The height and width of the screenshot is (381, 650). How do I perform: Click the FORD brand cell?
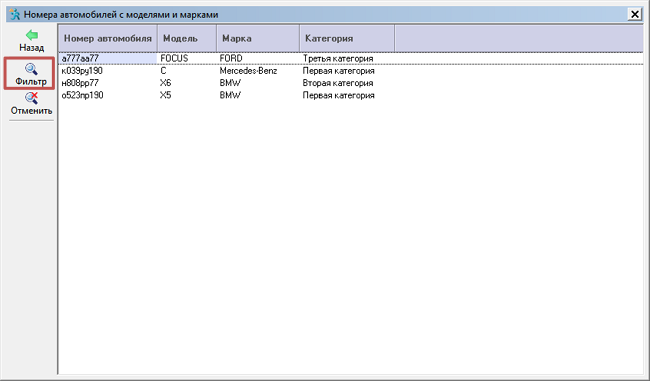point(258,58)
